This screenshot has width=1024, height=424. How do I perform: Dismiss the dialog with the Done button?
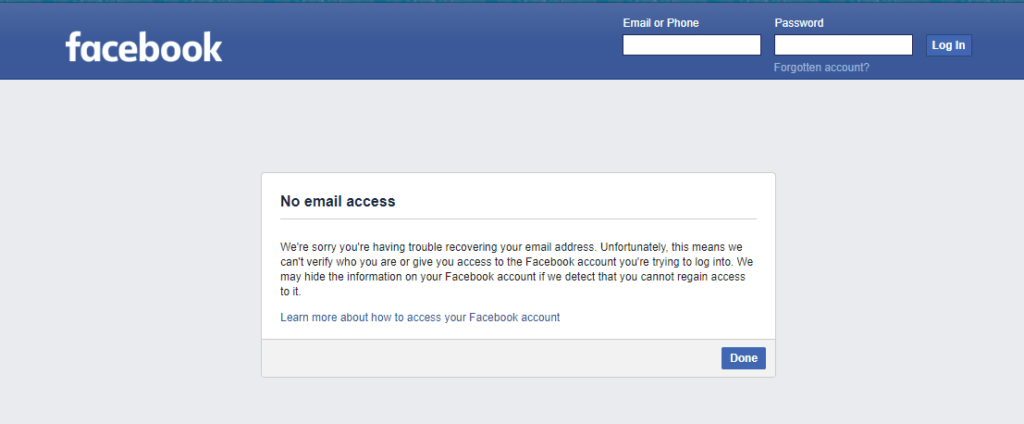[x=743, y=358]
